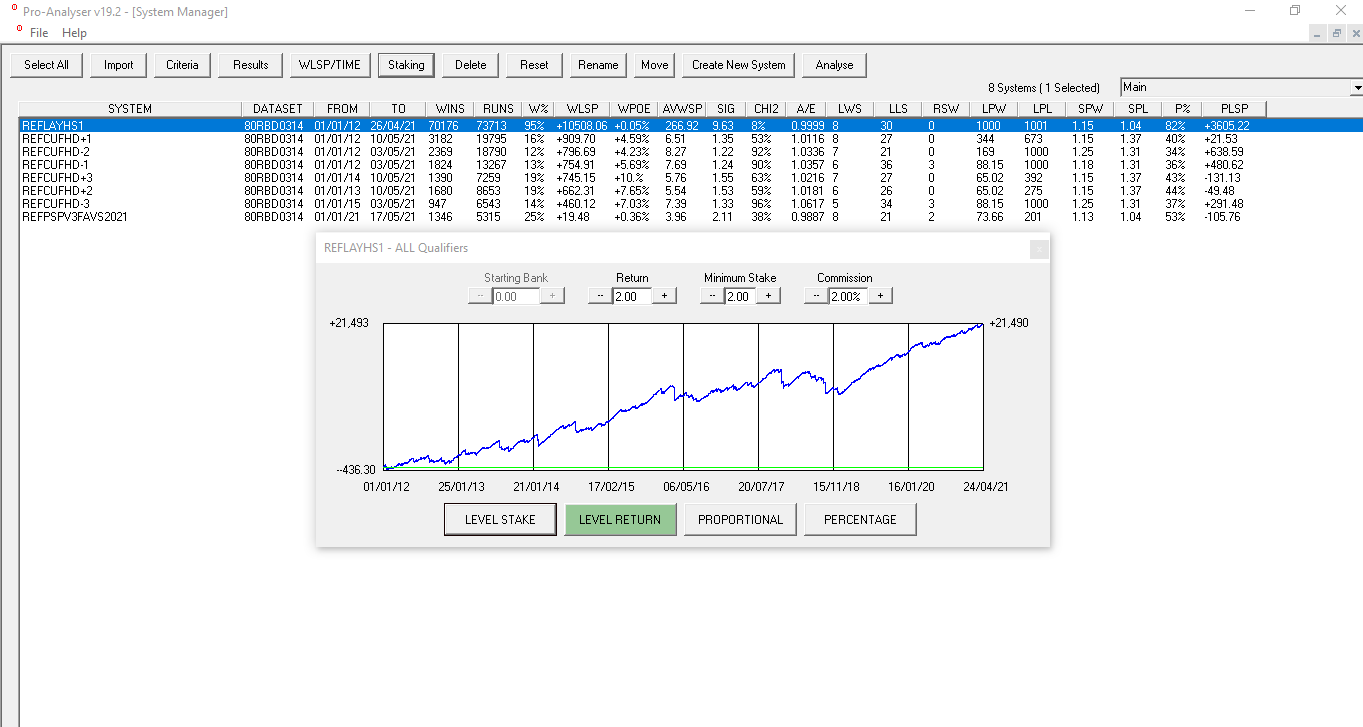
Task: Select the REFCUFHD+1 system row
Action: 57,139
